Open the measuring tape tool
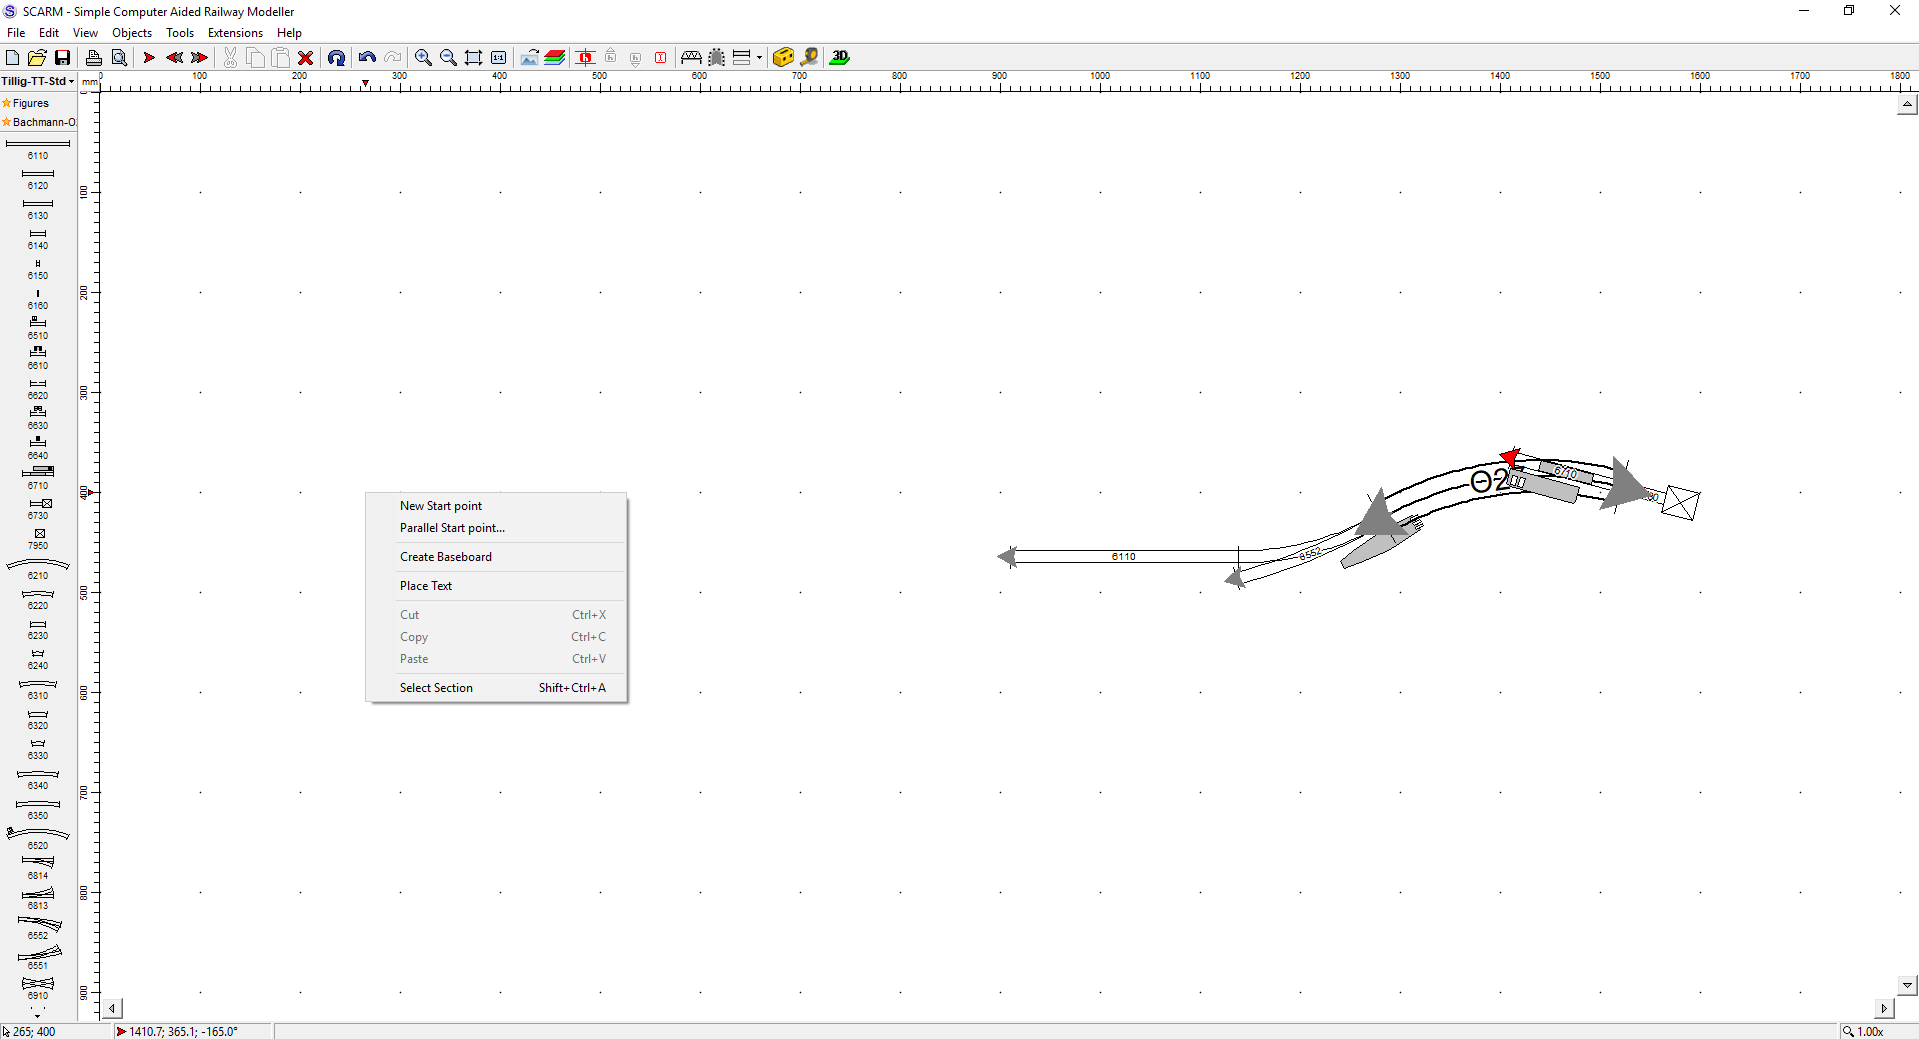Screen dimensions: 1919x1039 (x=809, y=58)
